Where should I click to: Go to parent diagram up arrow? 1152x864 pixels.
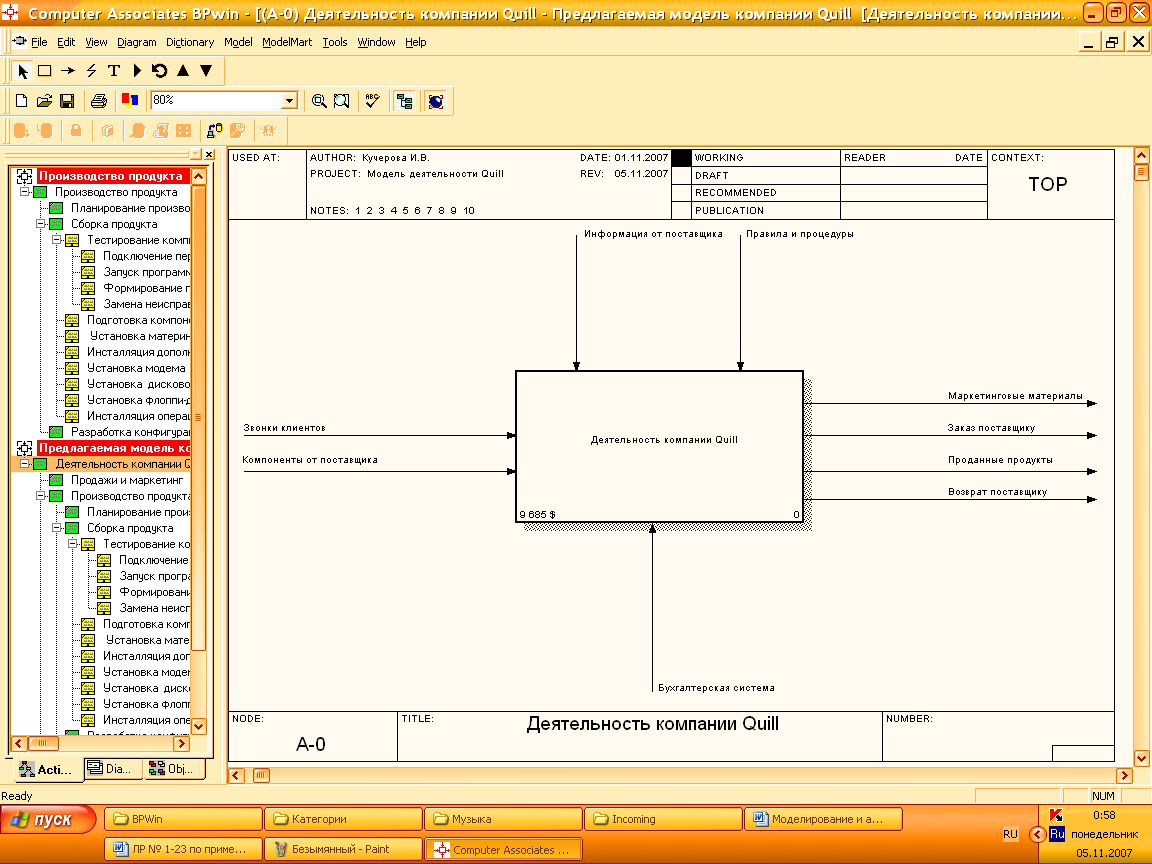click(183, 71)
